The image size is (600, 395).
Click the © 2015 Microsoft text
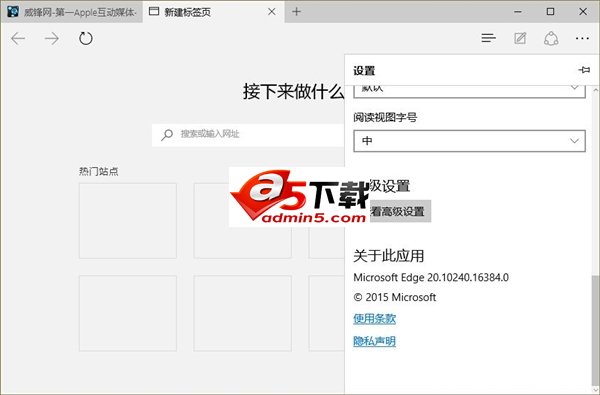[395, 297]
